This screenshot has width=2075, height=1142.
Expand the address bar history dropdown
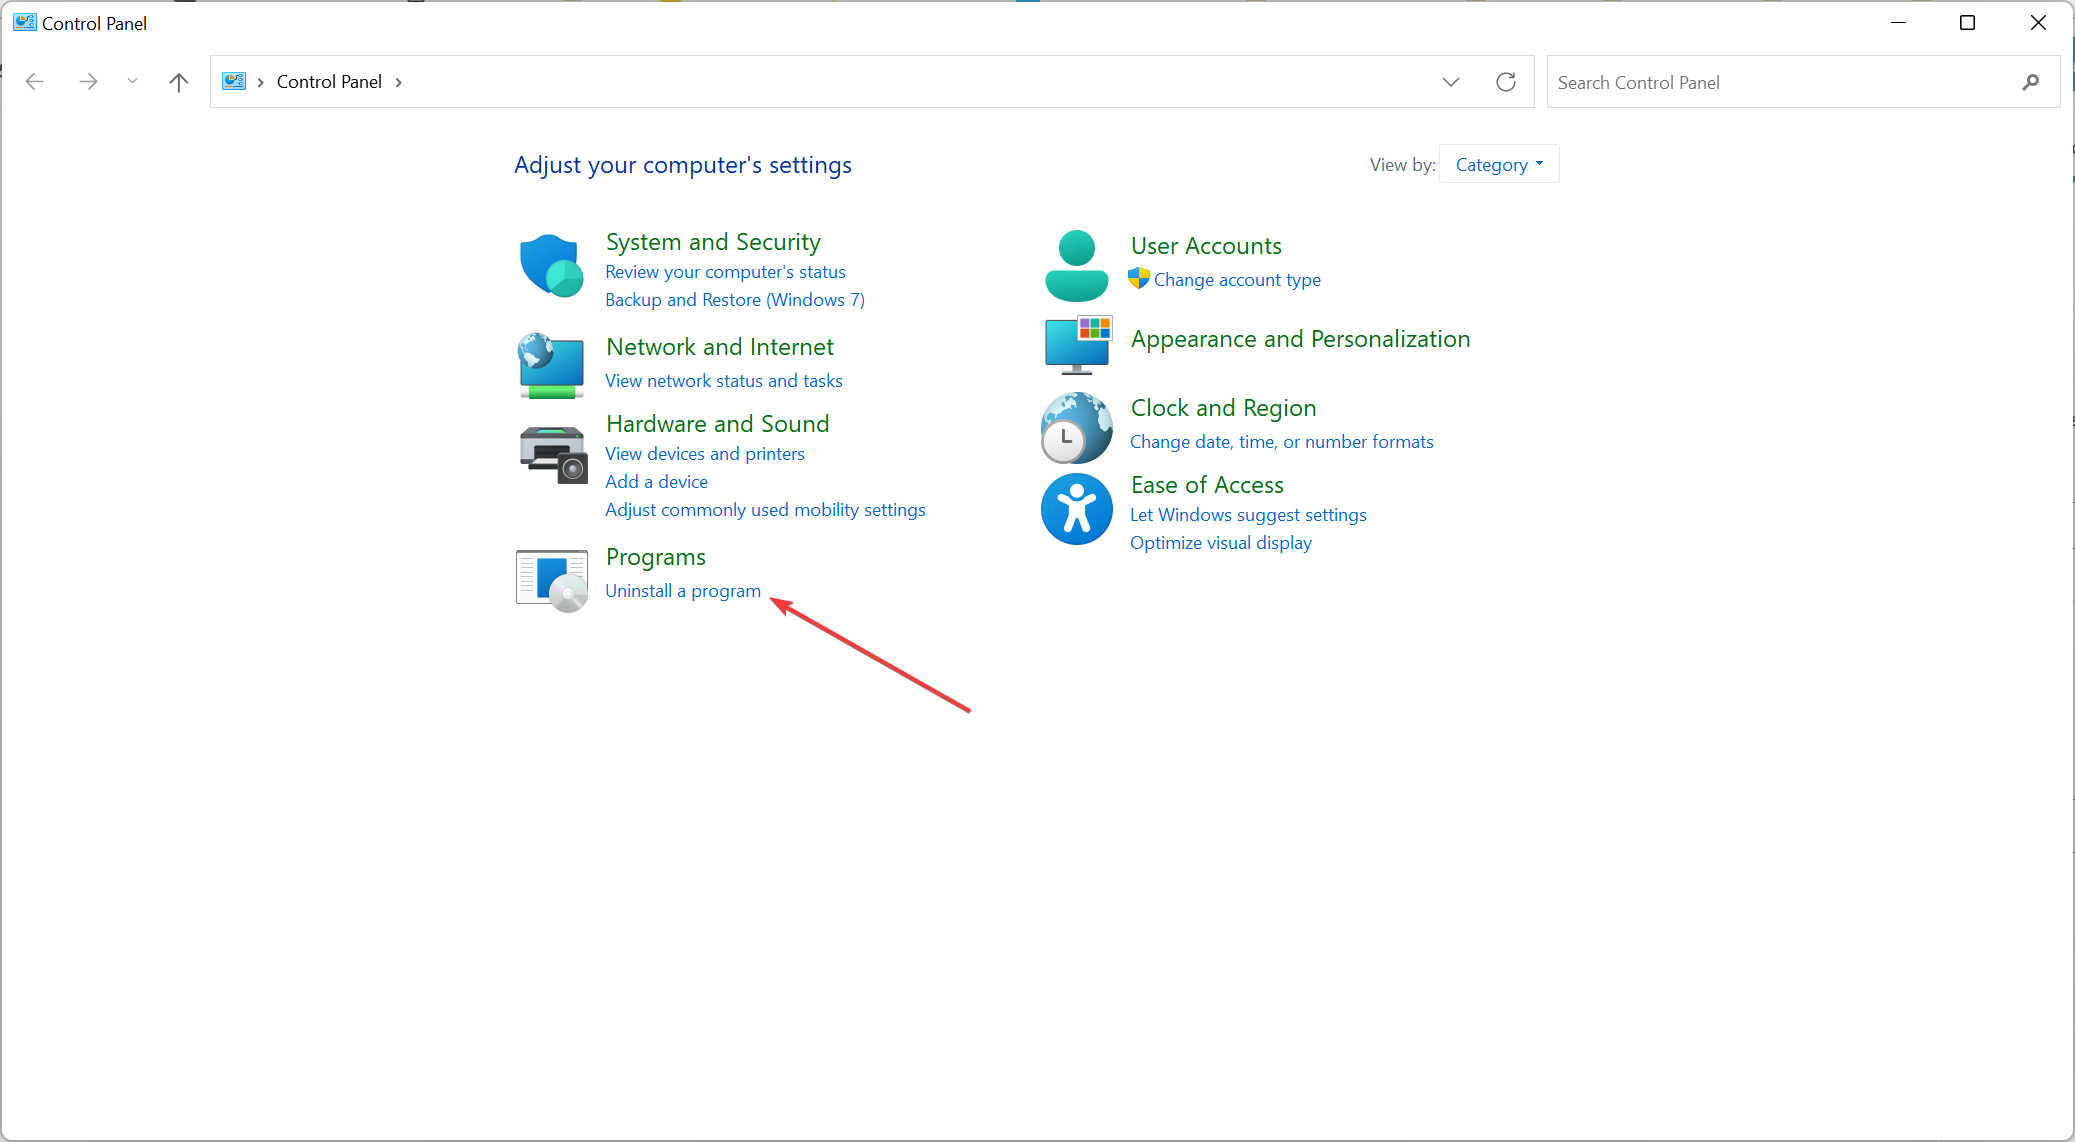(1450, 82)
